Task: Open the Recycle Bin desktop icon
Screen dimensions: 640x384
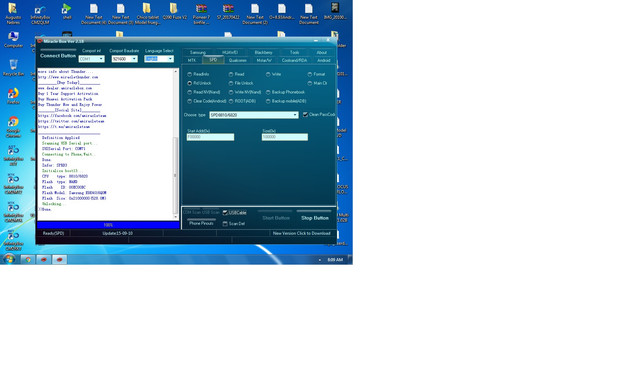Action: tap(13, 67)
